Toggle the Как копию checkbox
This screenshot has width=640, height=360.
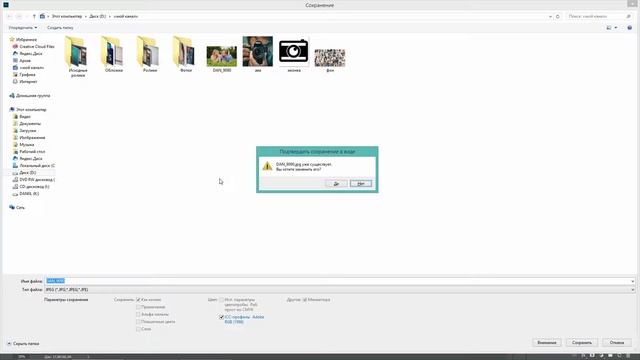[x=138, y=300]
